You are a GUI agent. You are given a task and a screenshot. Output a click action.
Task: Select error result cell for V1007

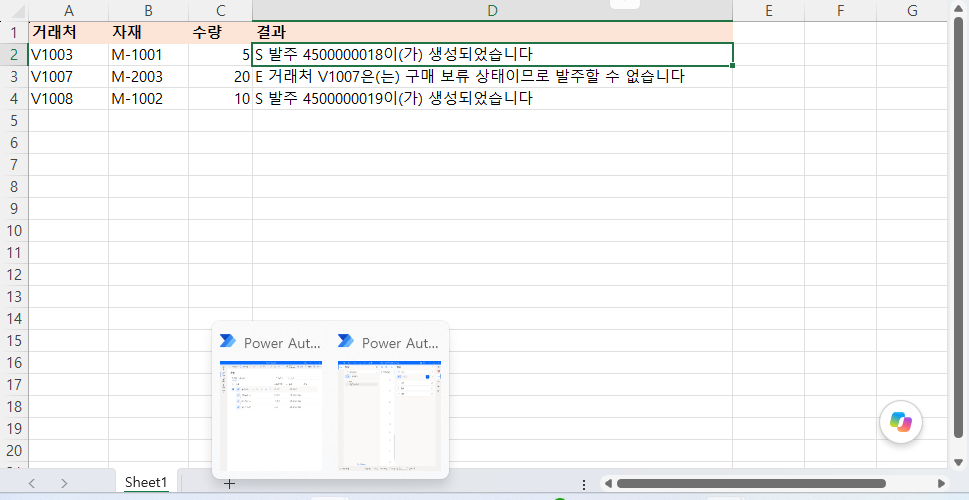tap(493, 77)
